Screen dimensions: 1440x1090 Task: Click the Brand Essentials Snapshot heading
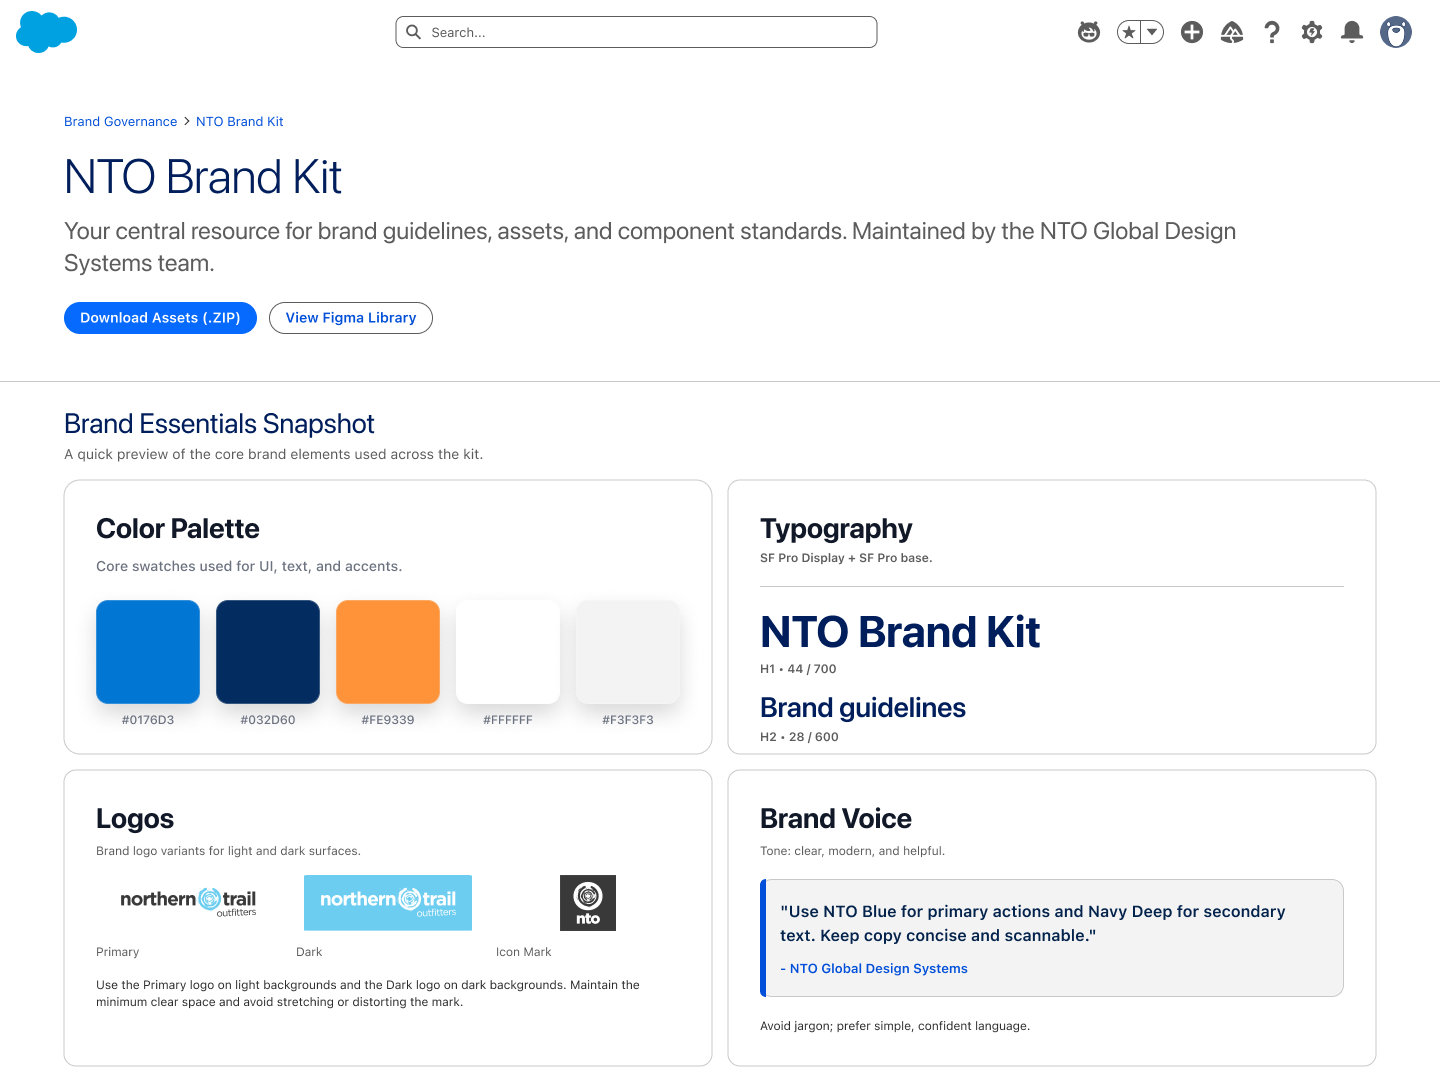point(219,424)
